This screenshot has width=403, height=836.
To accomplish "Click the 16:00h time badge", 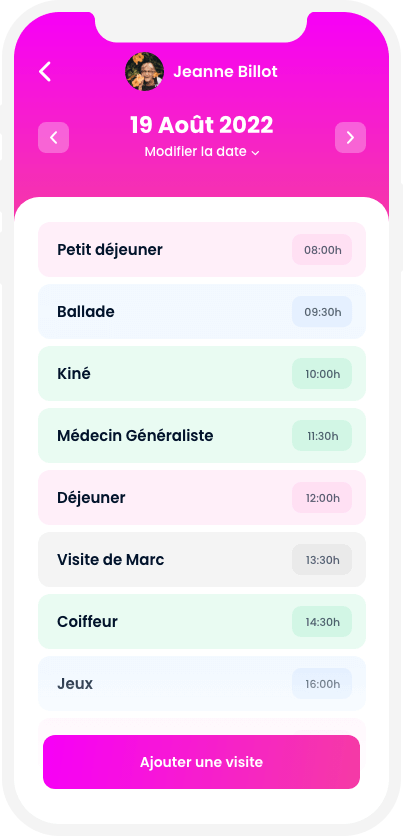I will pyautogui.click(x=322, y=684).
